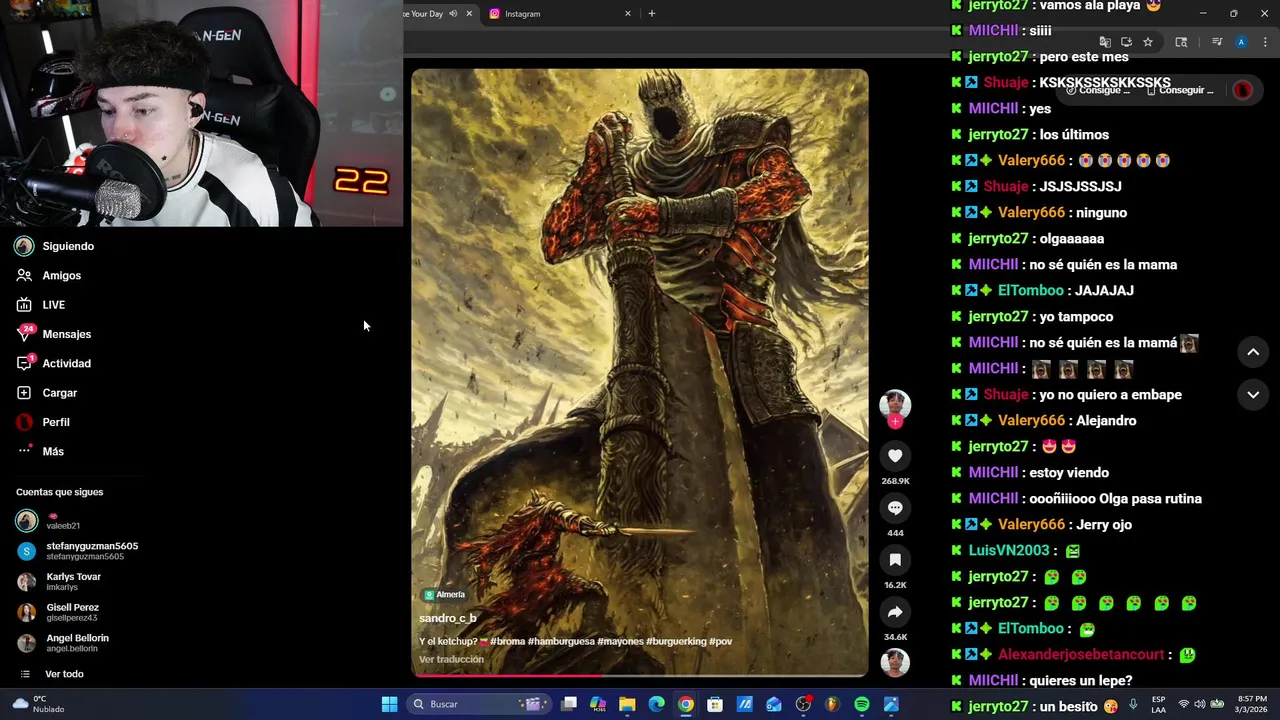This screenshot has width=1280, height=720.
Task: Open the Siguiendo feed in sidebar
Action: pyautogui.click(x=55, y=246)
